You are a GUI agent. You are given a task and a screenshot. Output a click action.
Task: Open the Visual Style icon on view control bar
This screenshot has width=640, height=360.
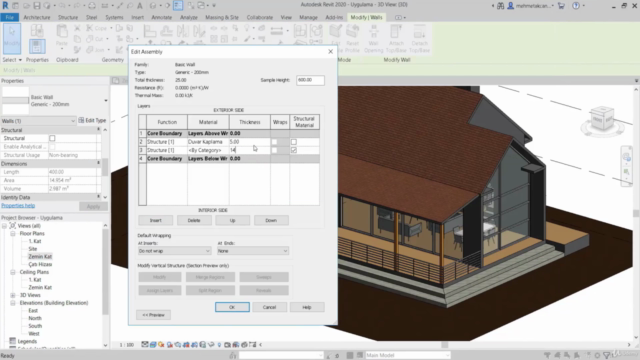point(153,344)
